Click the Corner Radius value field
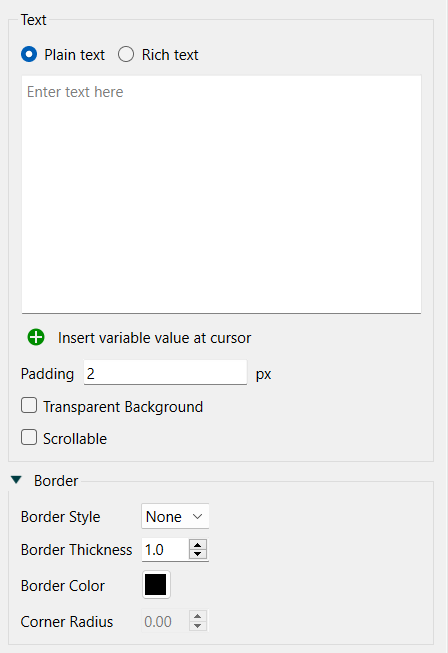Viewport: 448px width, 653px height. click(166, 621)
